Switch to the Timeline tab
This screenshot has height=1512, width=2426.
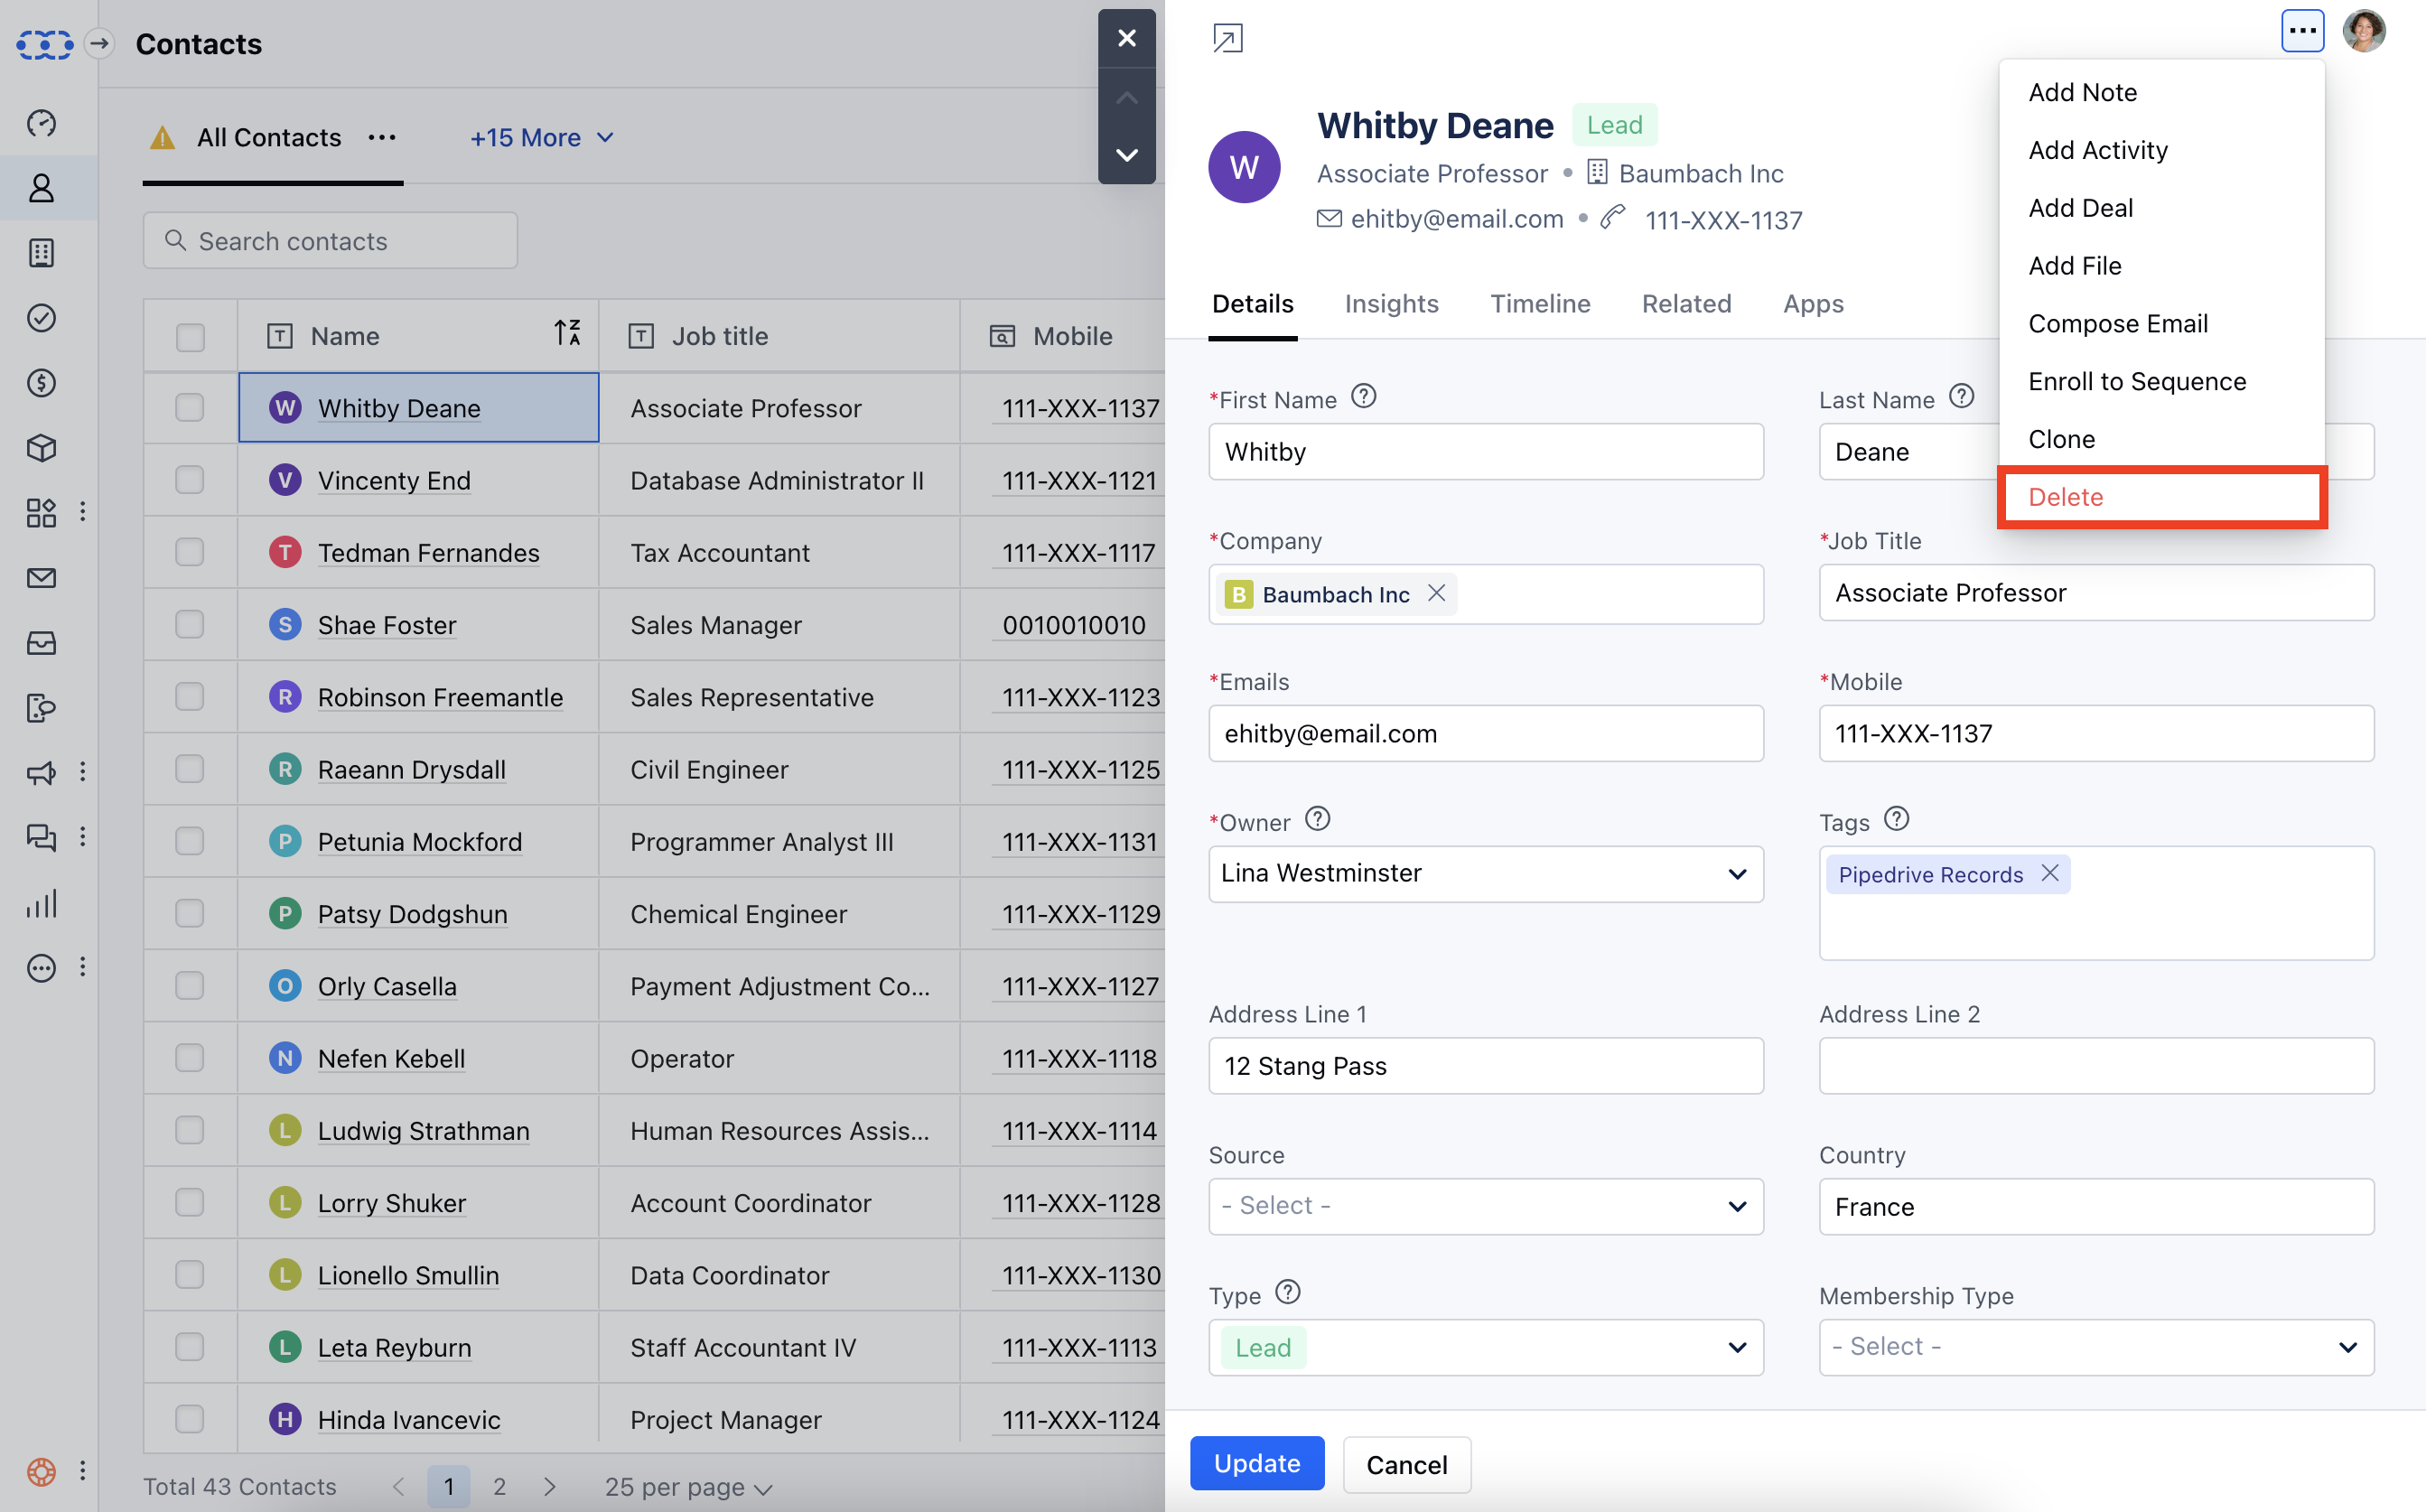coord(1539,304)
